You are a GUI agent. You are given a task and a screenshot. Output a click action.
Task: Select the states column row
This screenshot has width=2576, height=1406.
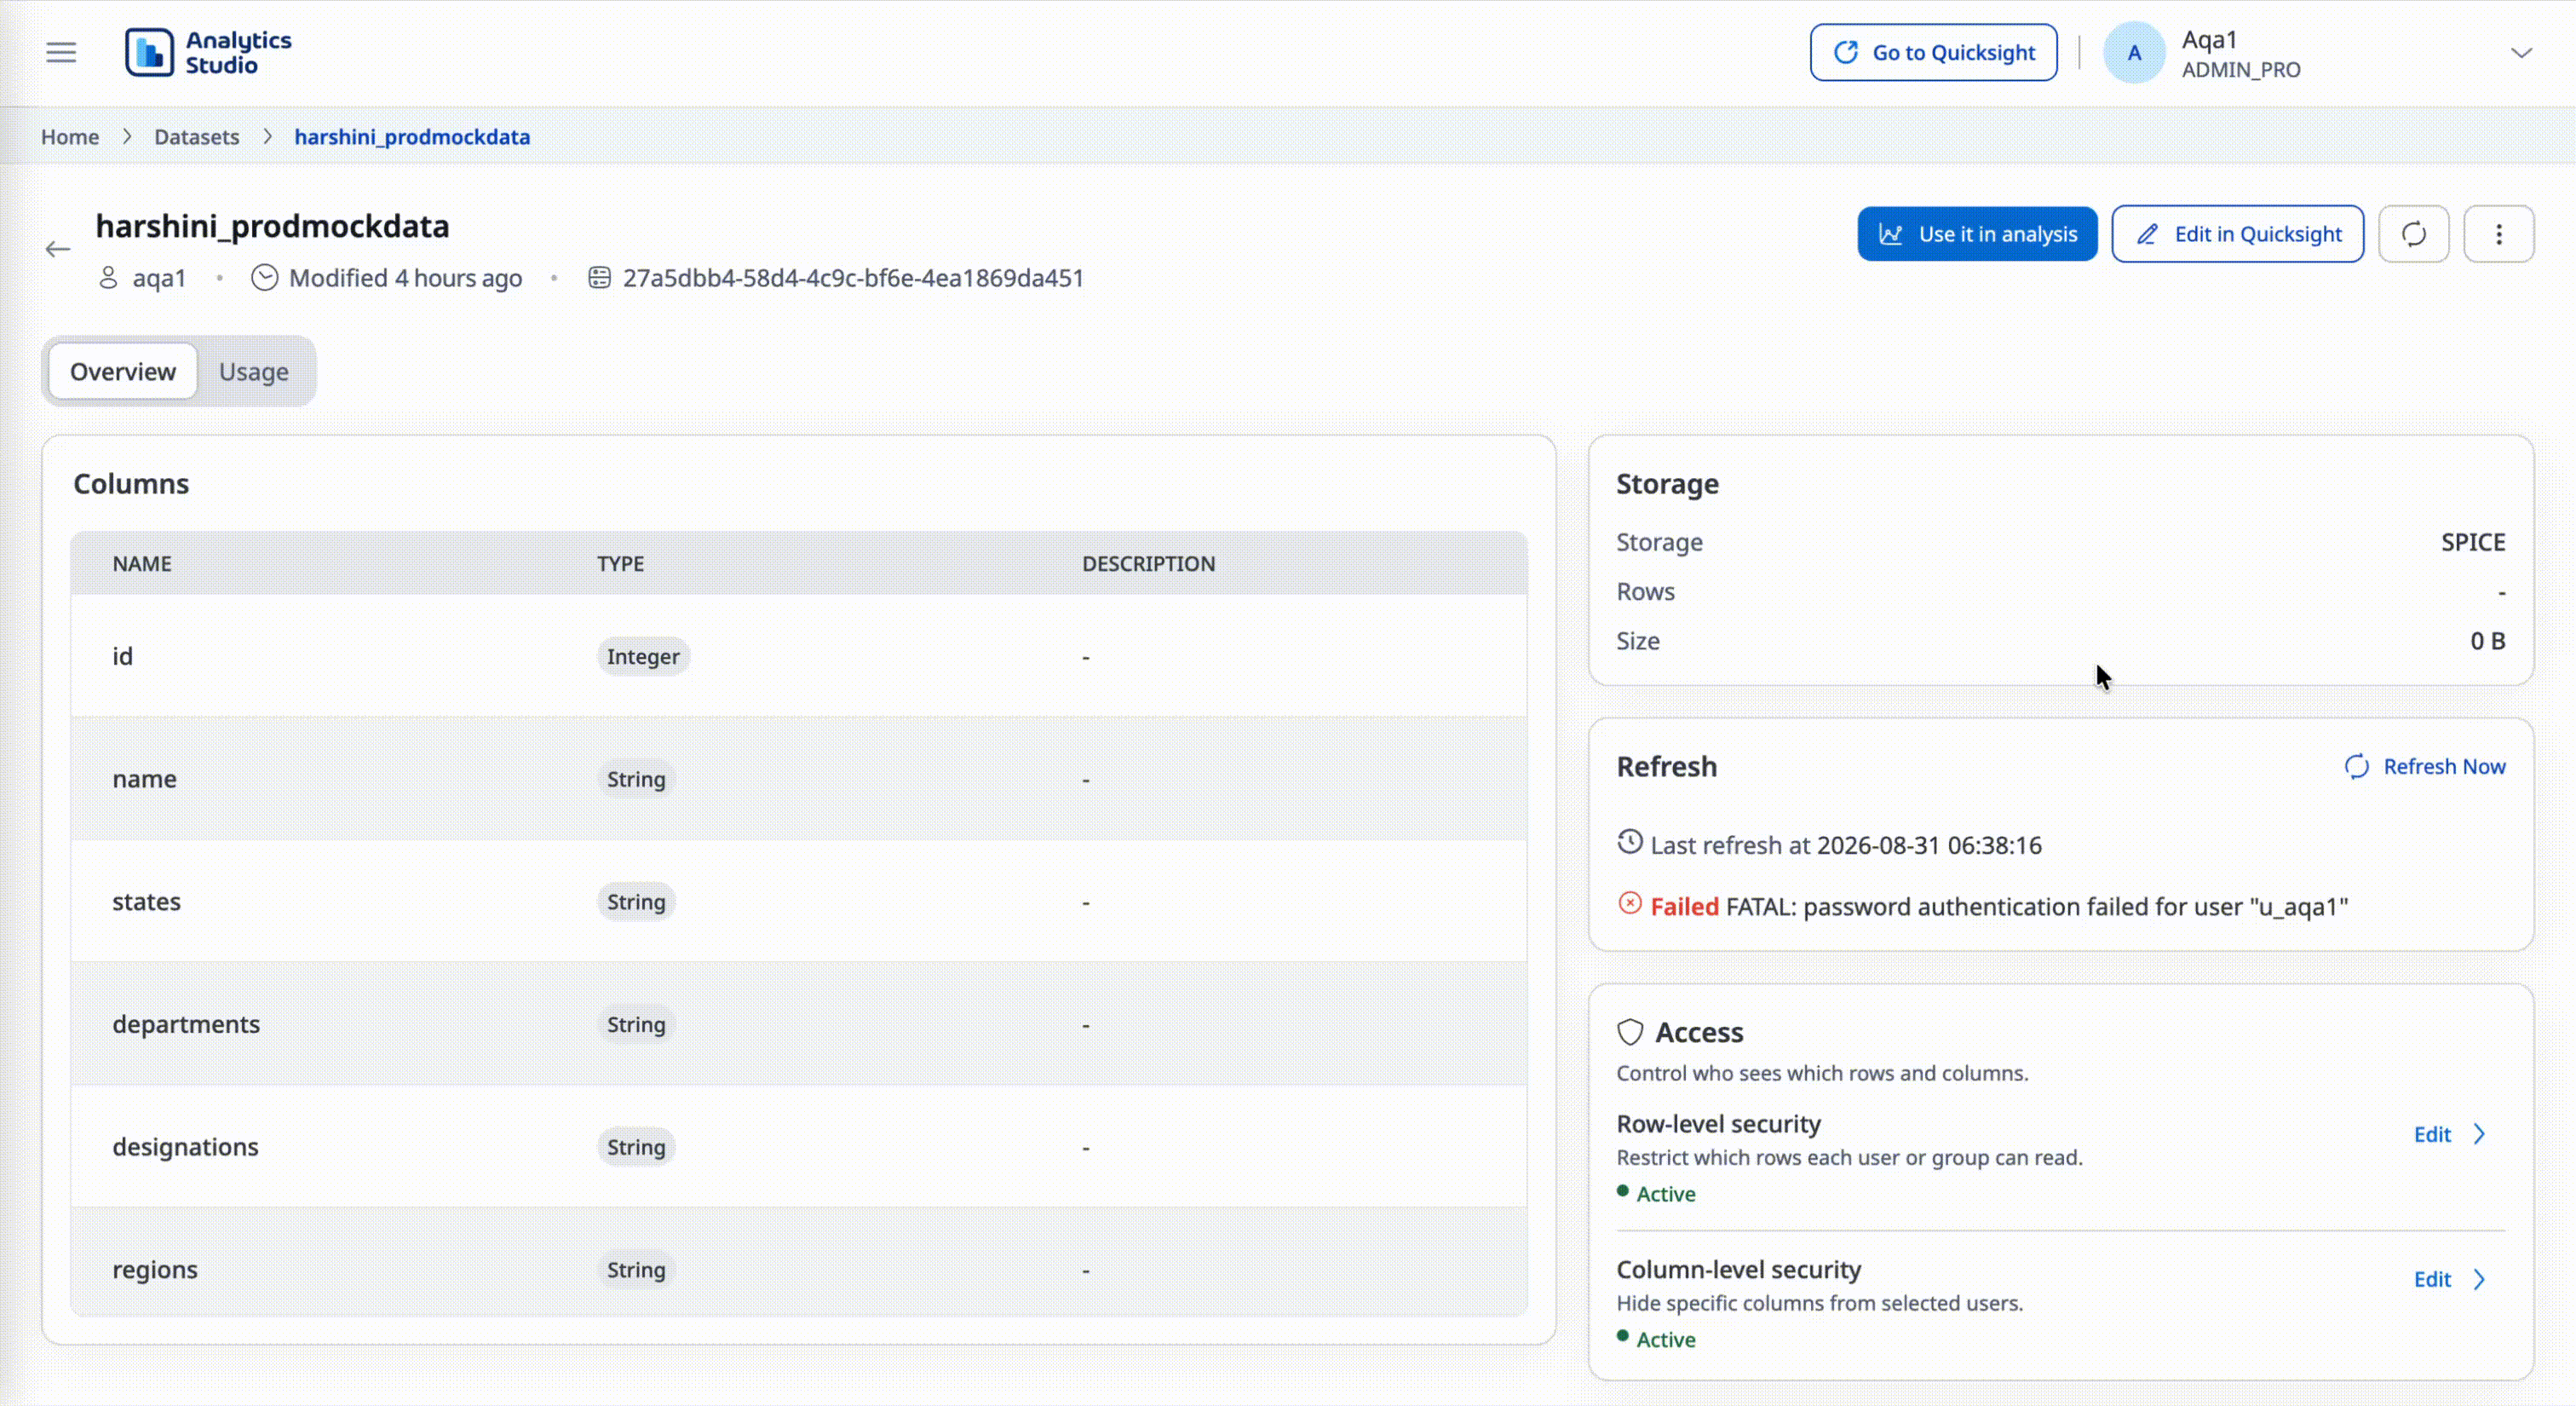coord(799,902)
